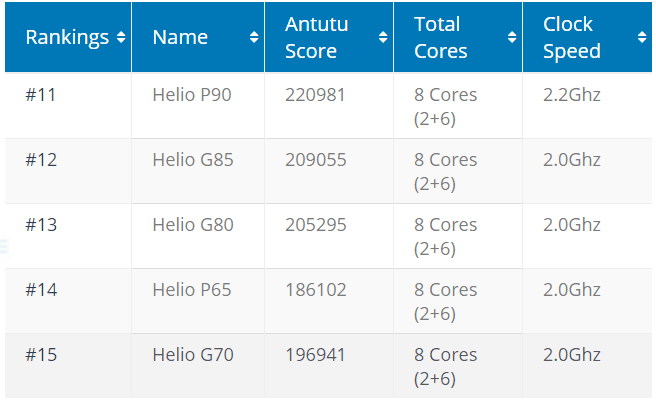Click the sort arrows in Name column
This screenshot has width=656, height=401.
pos(254,37)
